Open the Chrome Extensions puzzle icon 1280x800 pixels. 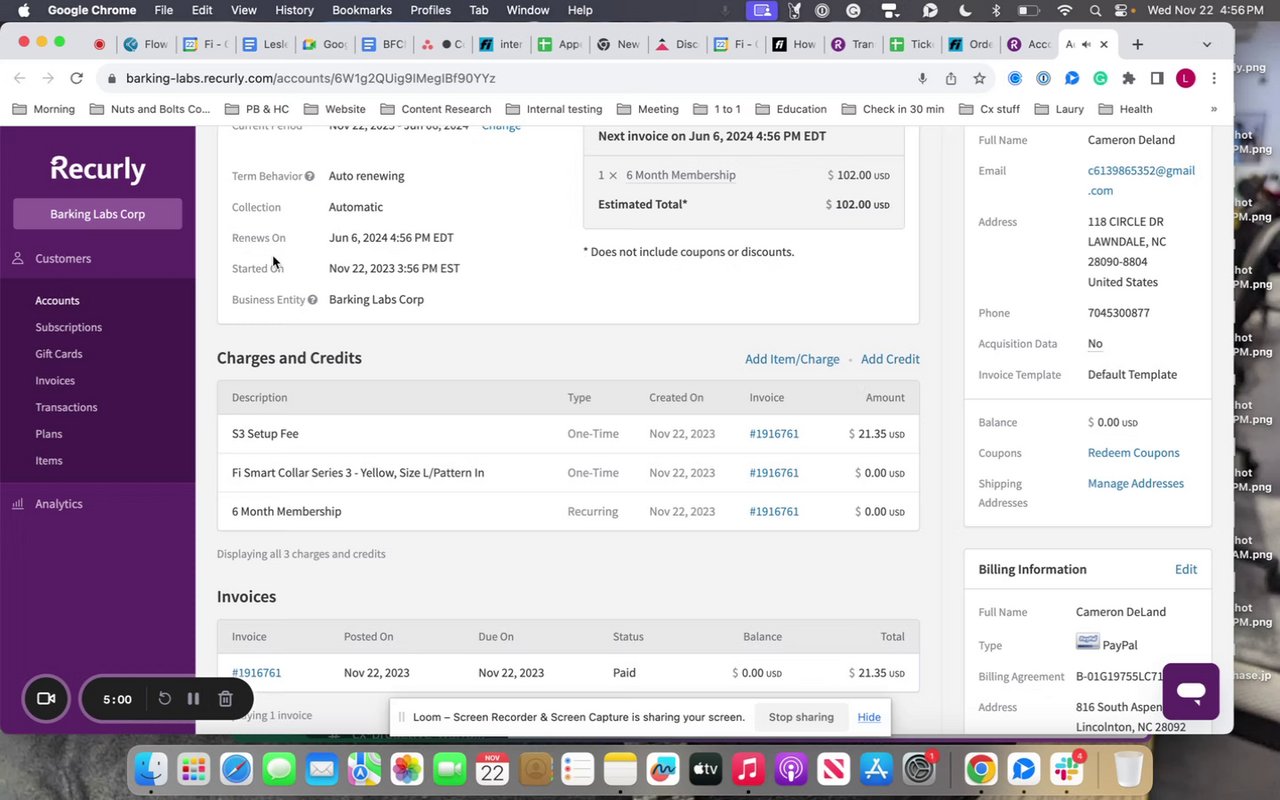pos(1129,78)
